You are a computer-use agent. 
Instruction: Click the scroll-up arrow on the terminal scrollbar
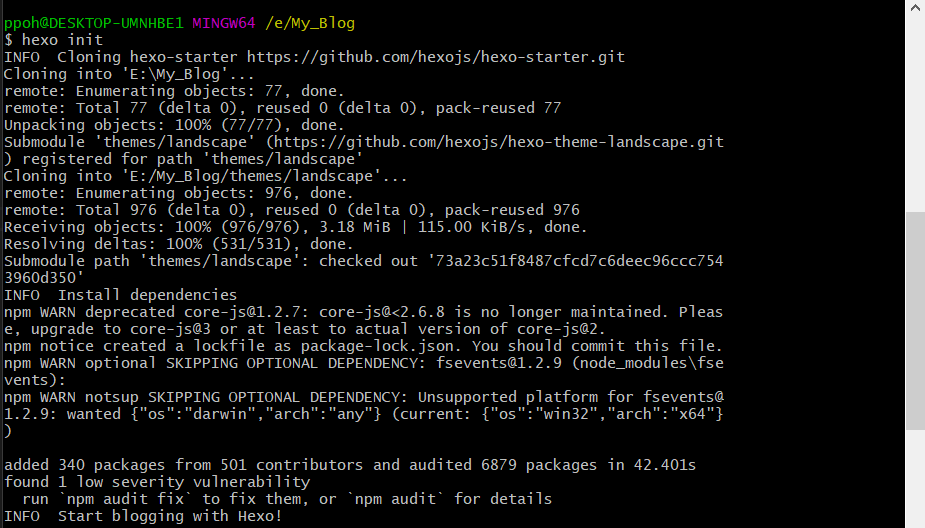click(915, 10)
